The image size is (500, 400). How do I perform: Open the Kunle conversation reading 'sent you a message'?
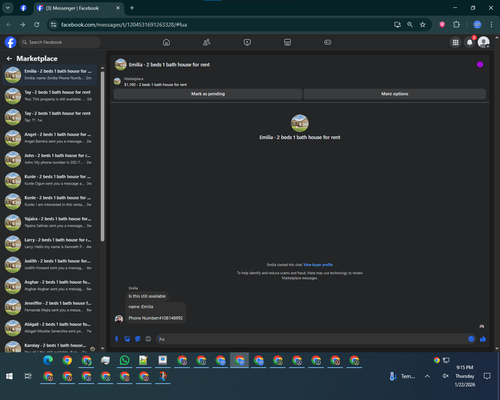click(x=50, y=180)
